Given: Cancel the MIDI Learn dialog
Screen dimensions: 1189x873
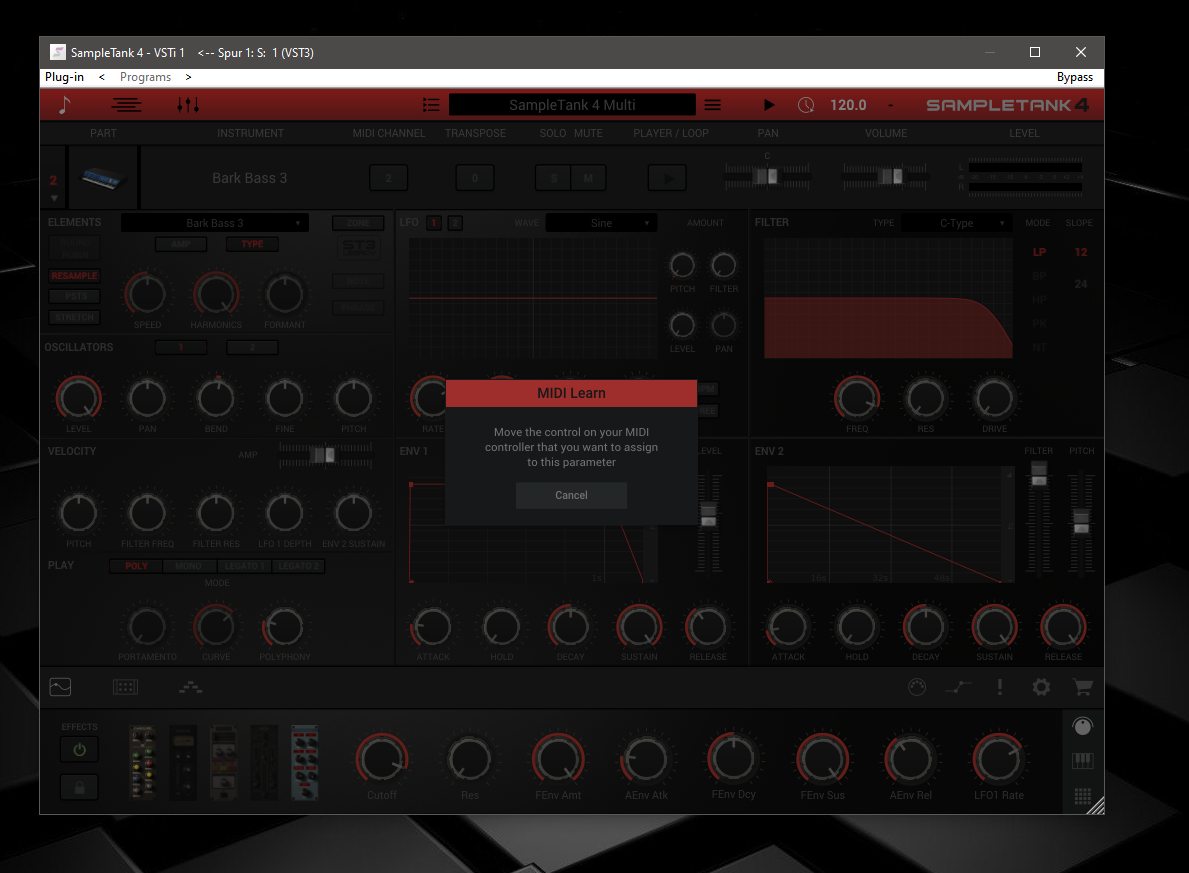Looking at the screenshot, I should click(x=571, y=495).
